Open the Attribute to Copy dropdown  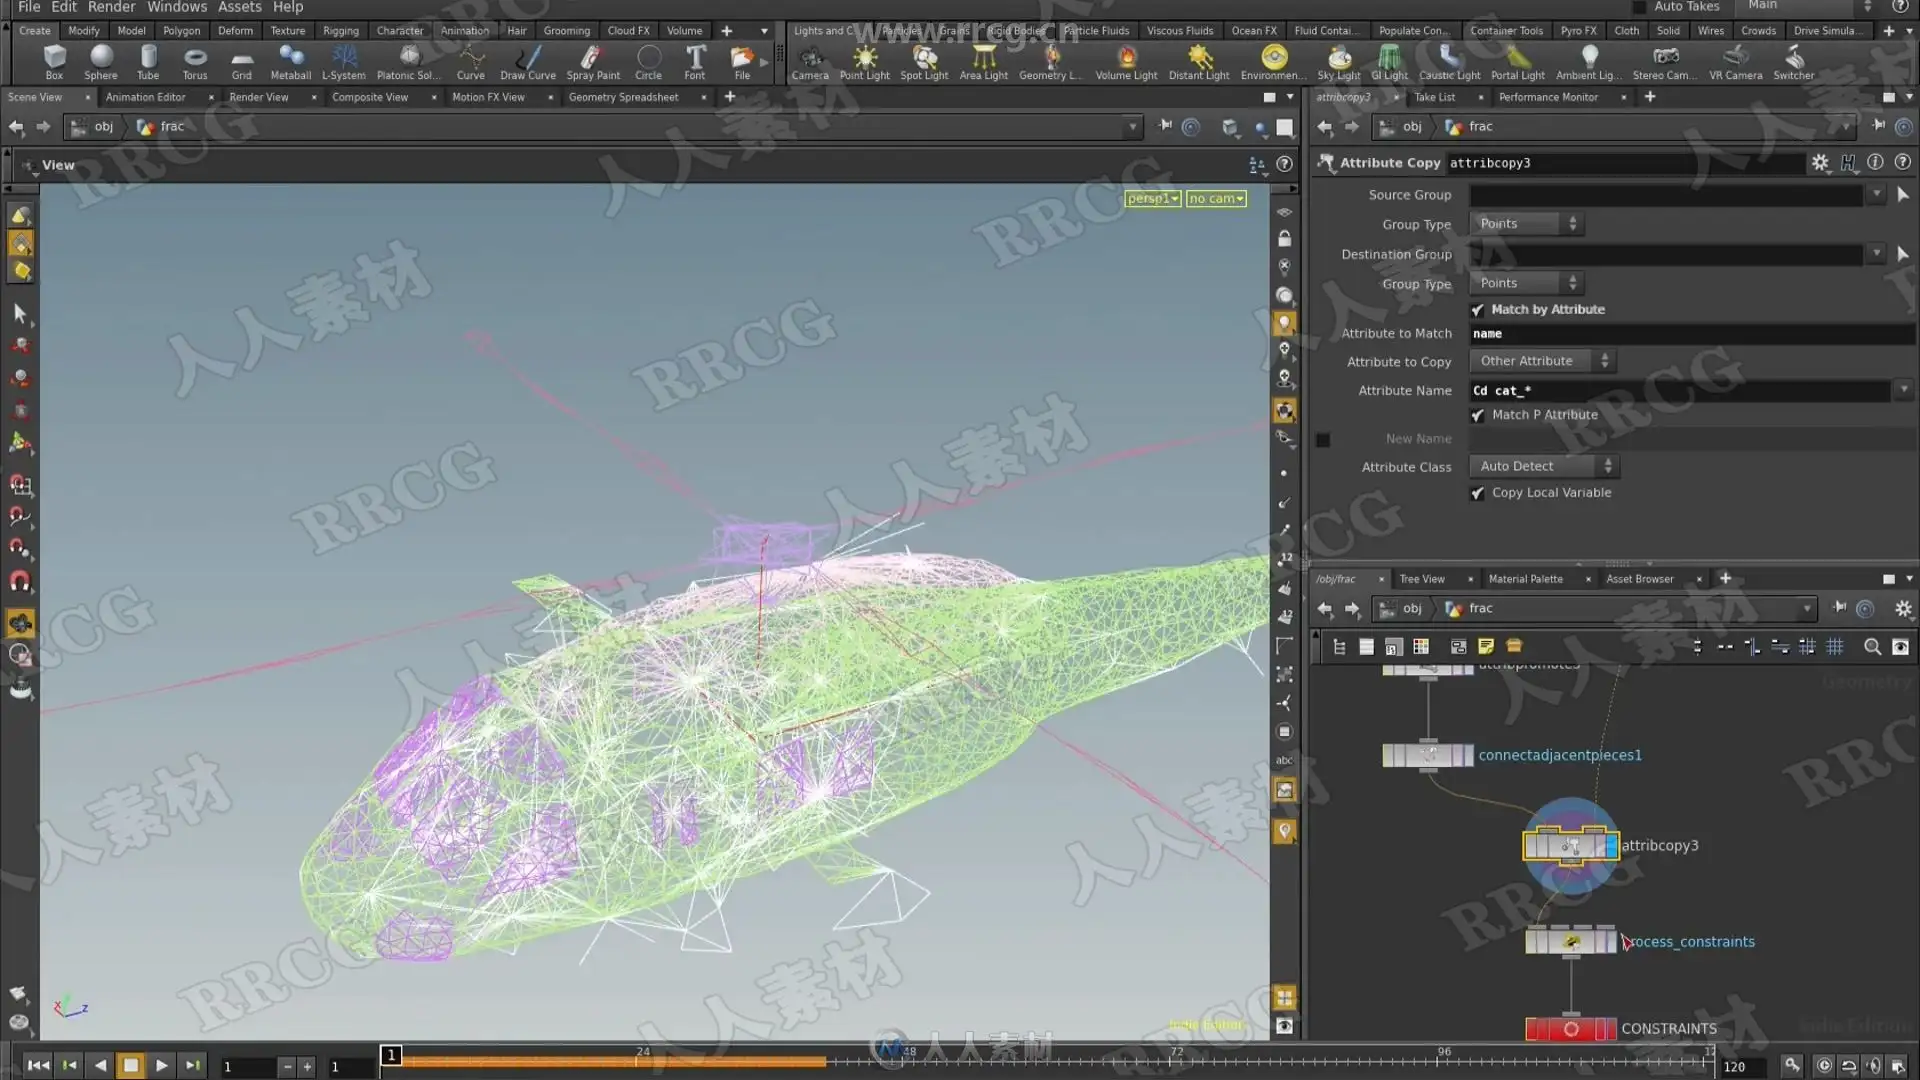click(x=1543, y=361)
